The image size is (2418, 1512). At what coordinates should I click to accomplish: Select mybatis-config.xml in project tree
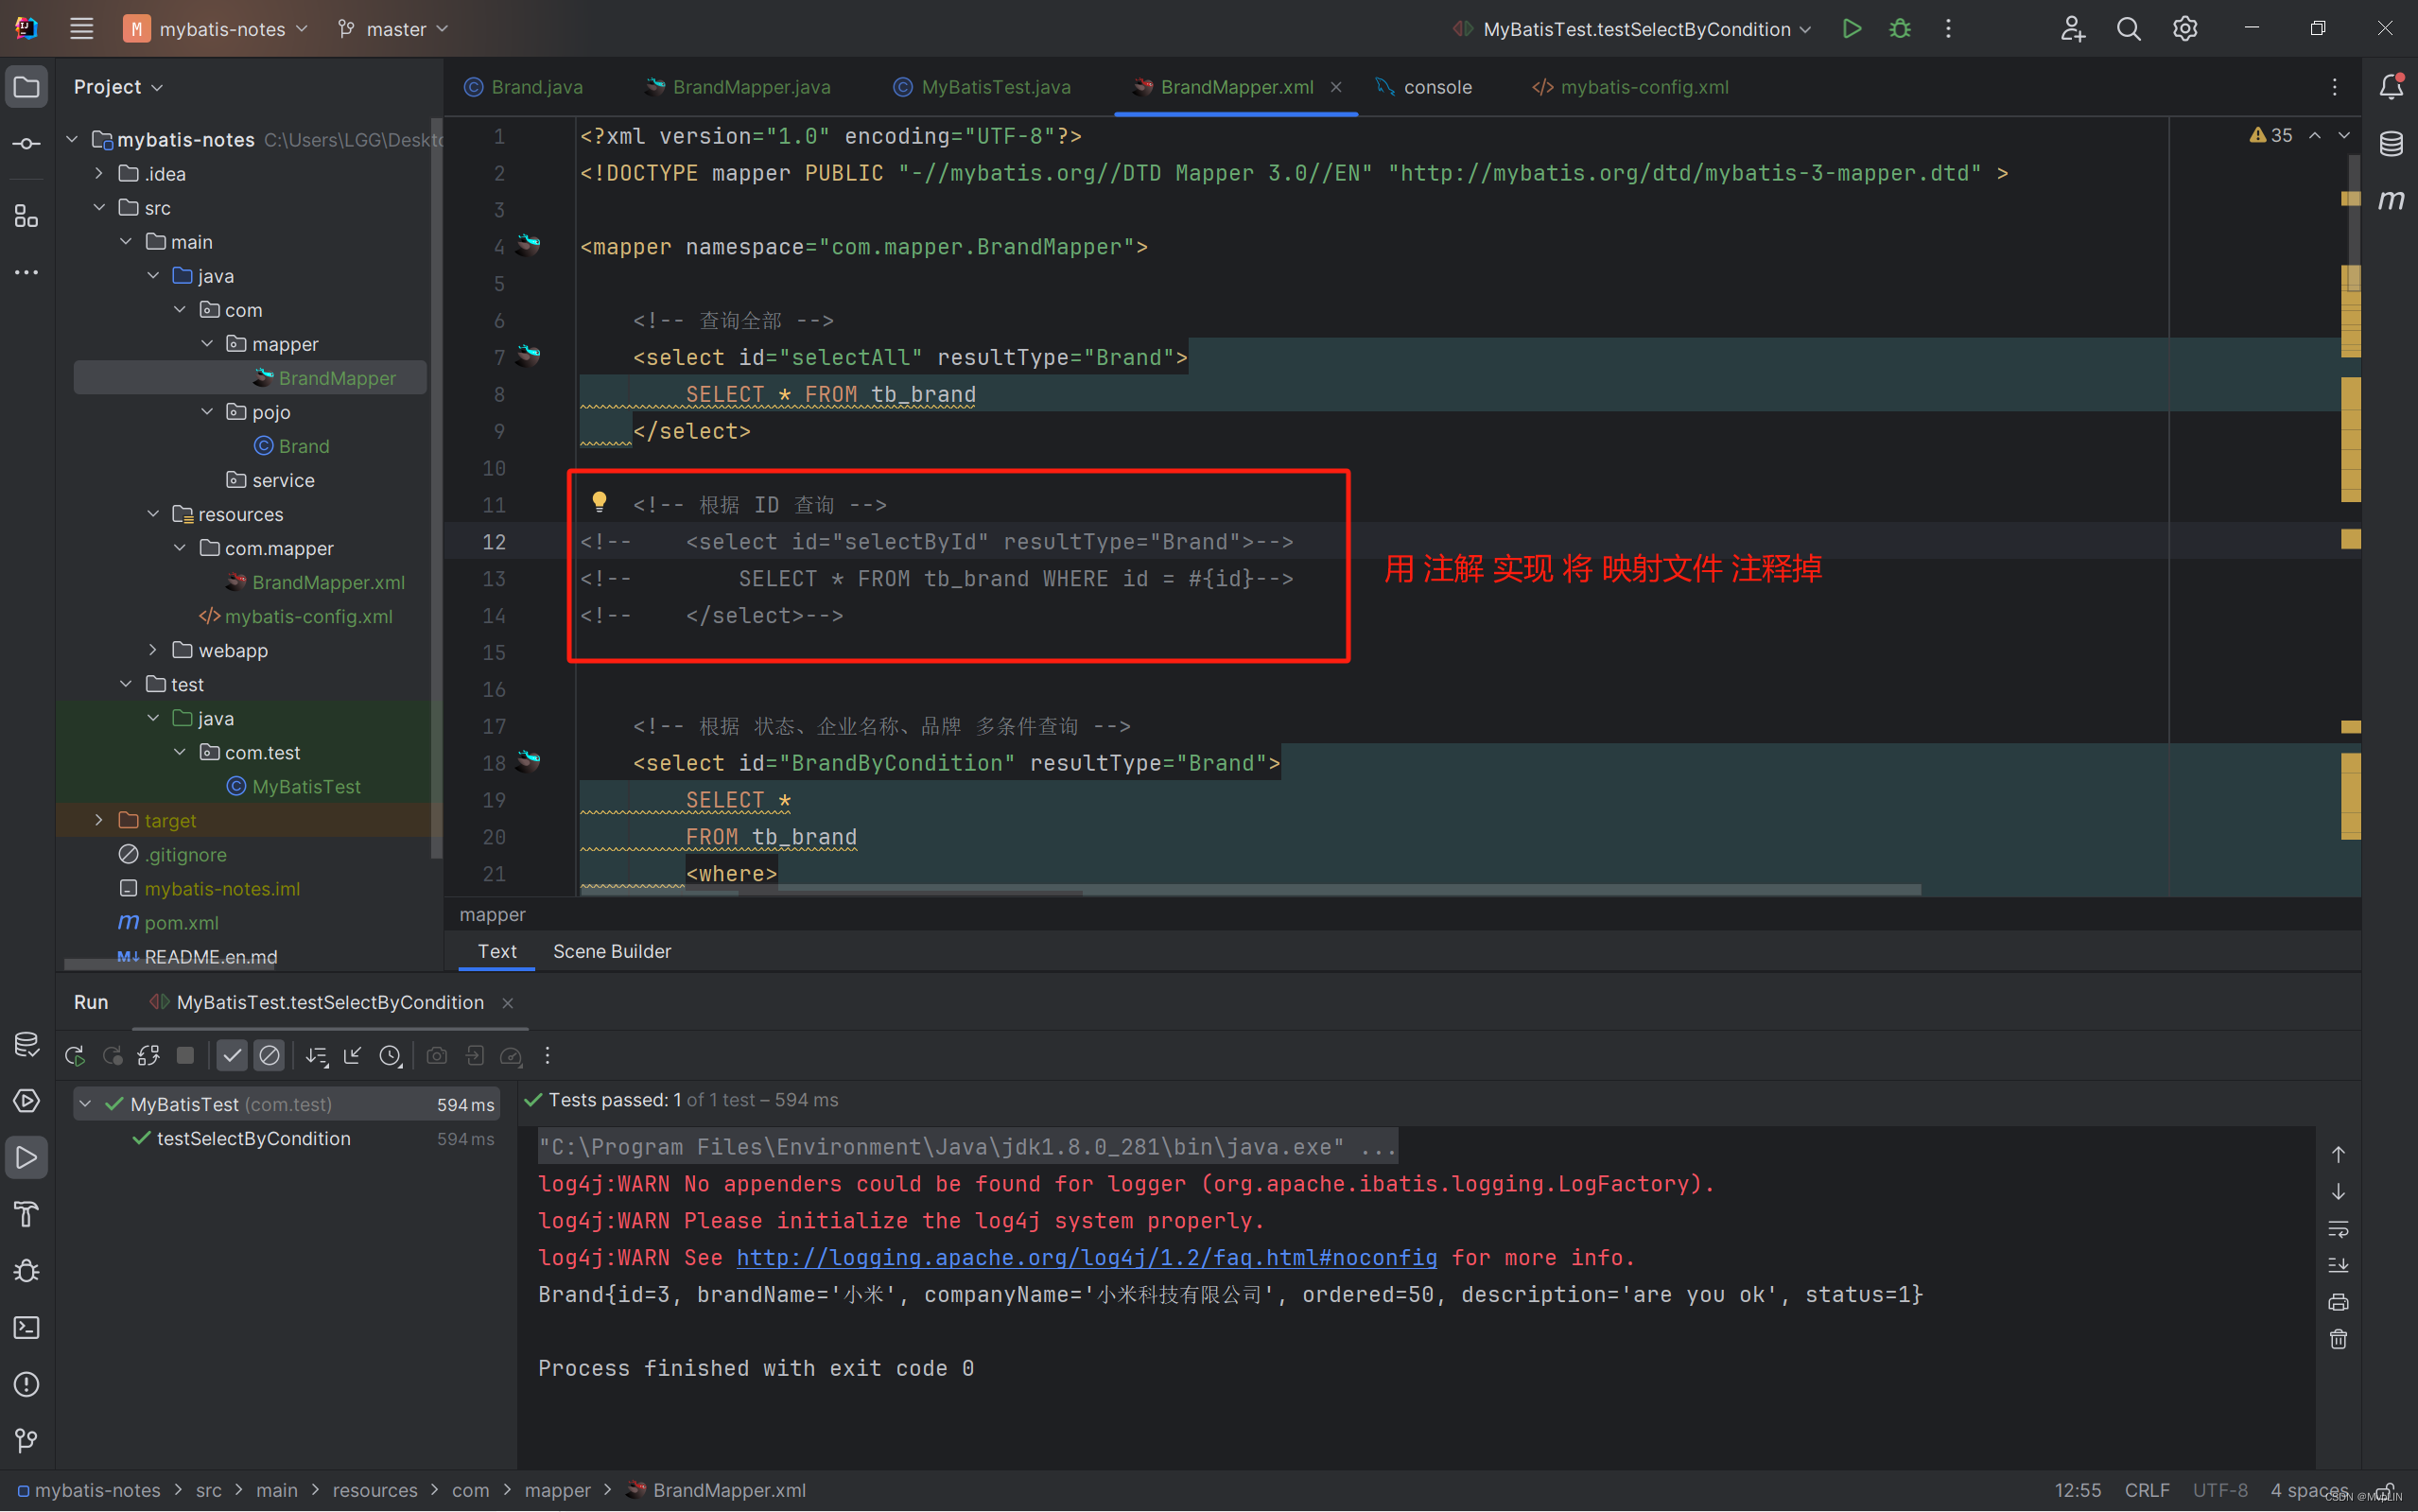307,616
